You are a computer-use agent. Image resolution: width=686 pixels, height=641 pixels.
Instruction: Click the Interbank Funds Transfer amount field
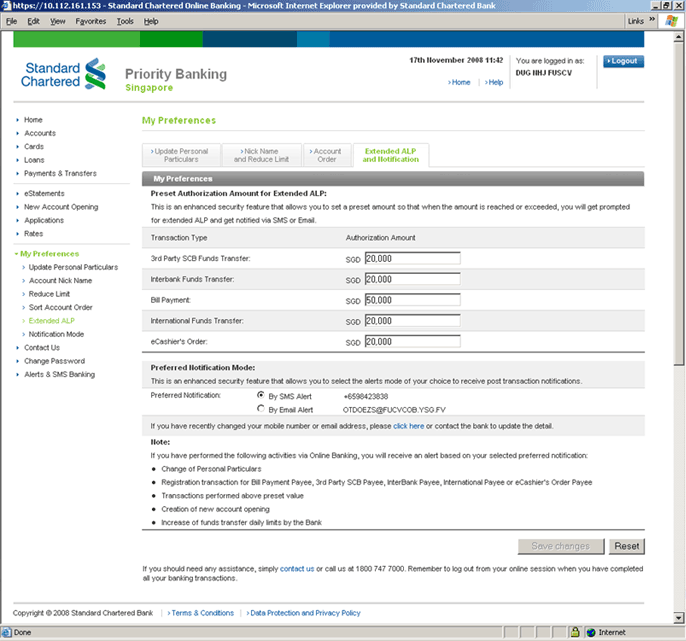(413, 279)
